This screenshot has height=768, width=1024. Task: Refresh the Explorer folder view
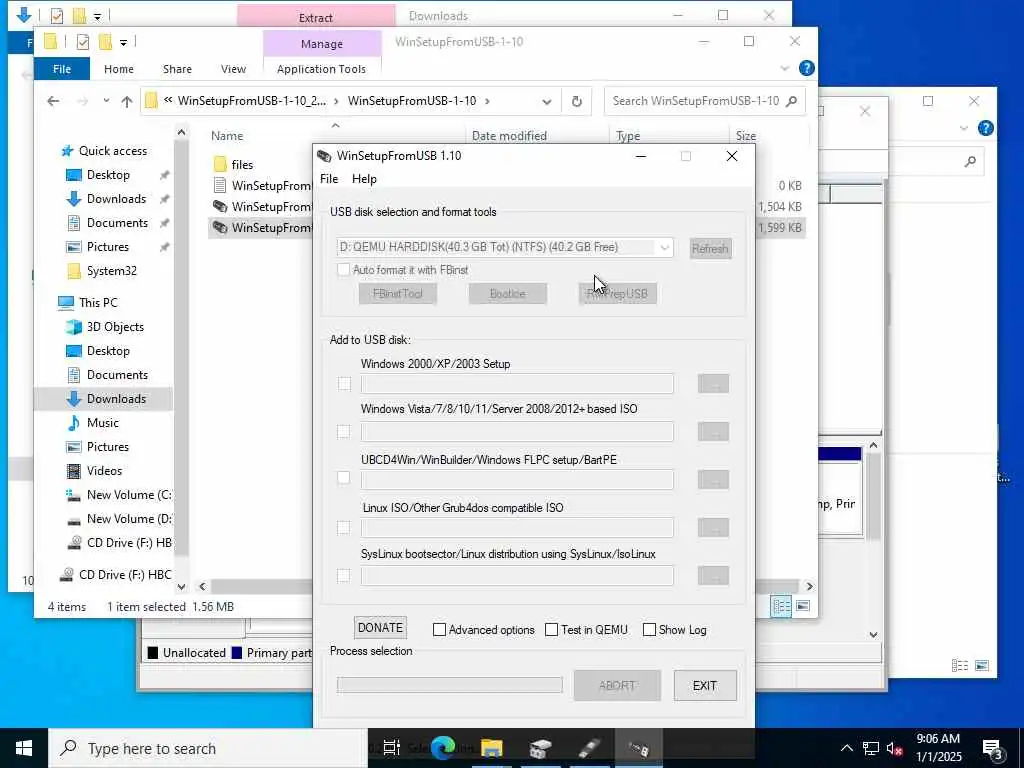(577, 101)
